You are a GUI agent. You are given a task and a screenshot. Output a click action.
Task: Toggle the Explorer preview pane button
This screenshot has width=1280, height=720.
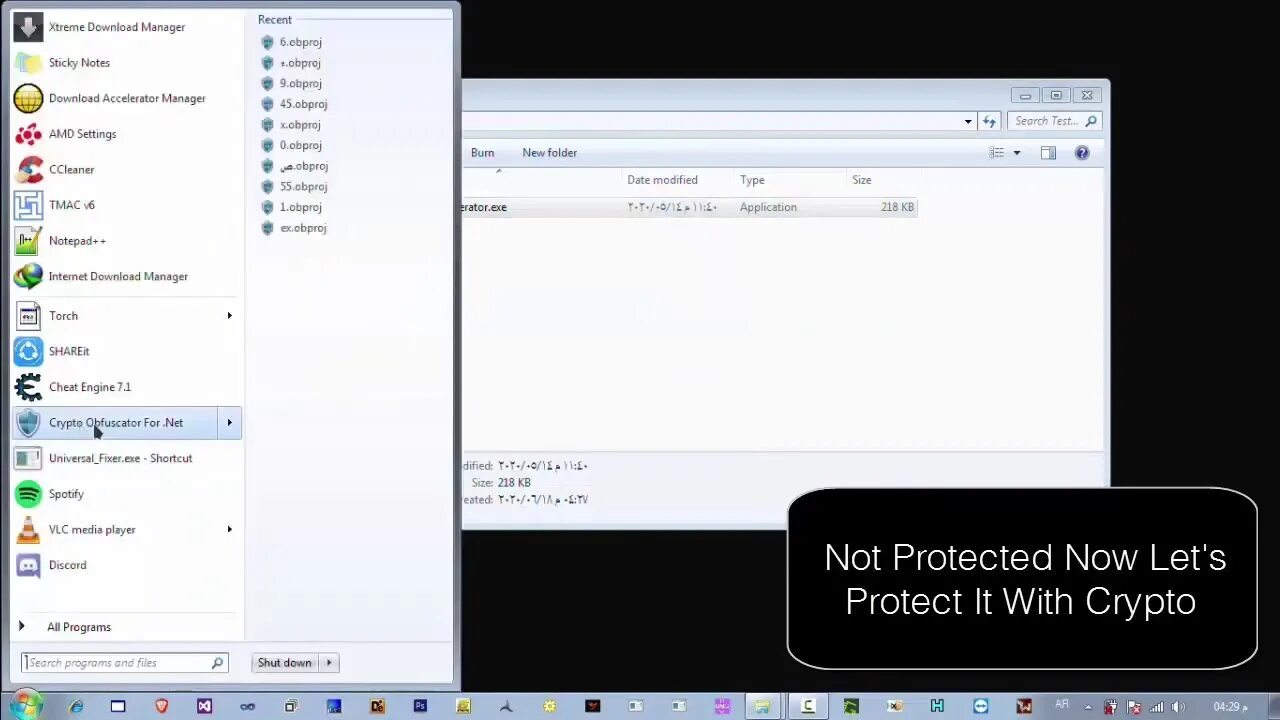[1048, 153]
